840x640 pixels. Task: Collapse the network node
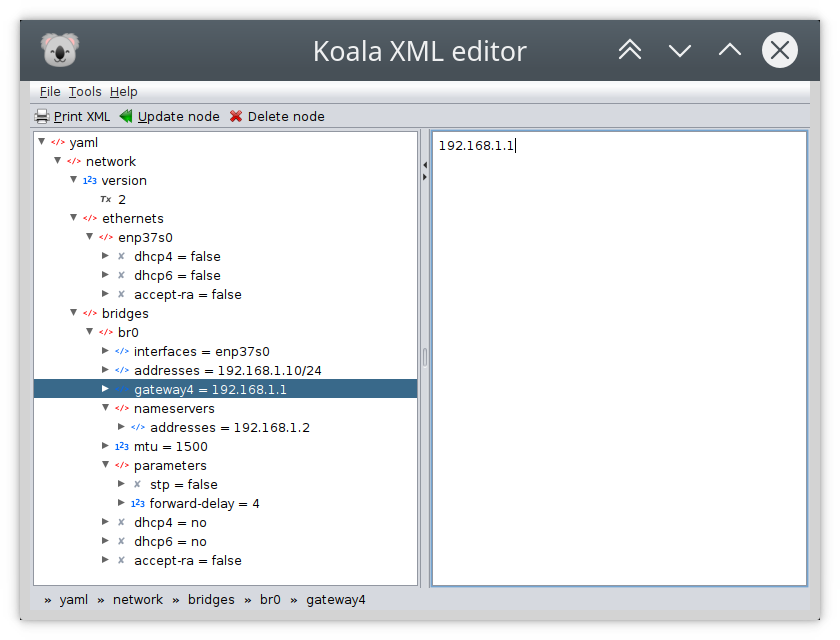pos(58,161)
